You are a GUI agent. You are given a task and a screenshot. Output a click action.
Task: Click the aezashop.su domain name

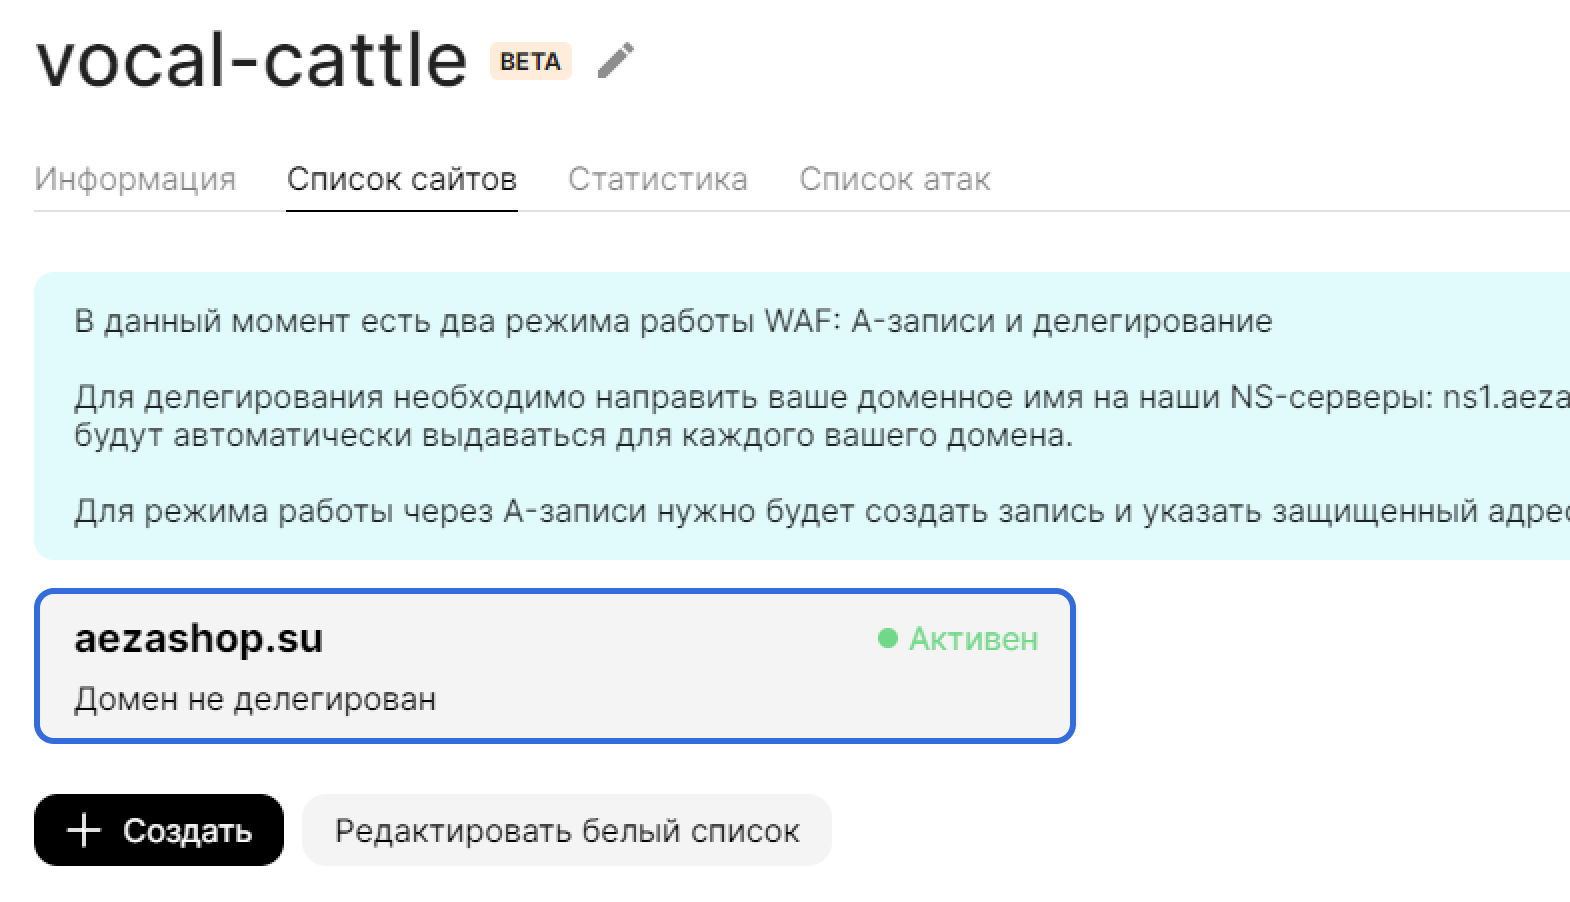pyautogui.click(x=198, y=638)
